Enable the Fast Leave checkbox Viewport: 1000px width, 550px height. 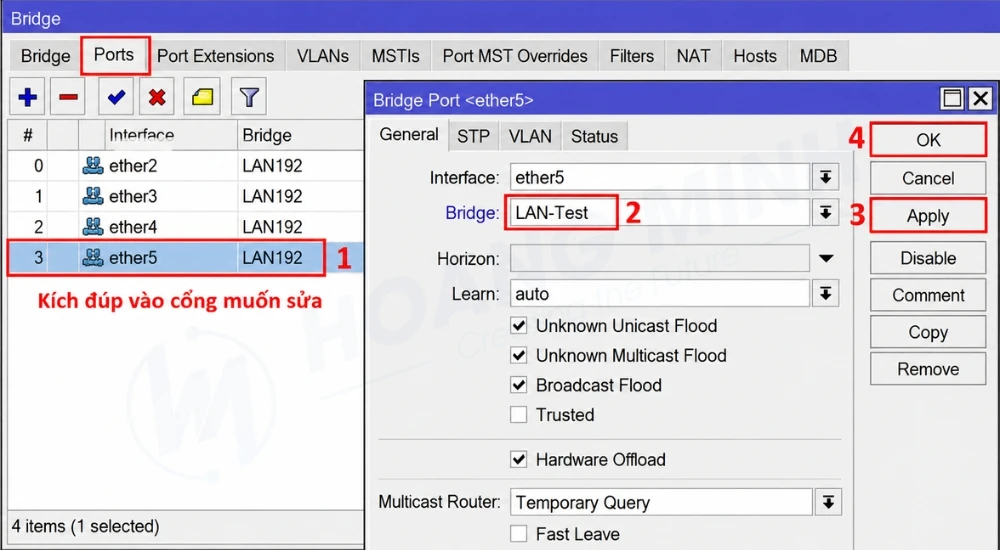518,533
